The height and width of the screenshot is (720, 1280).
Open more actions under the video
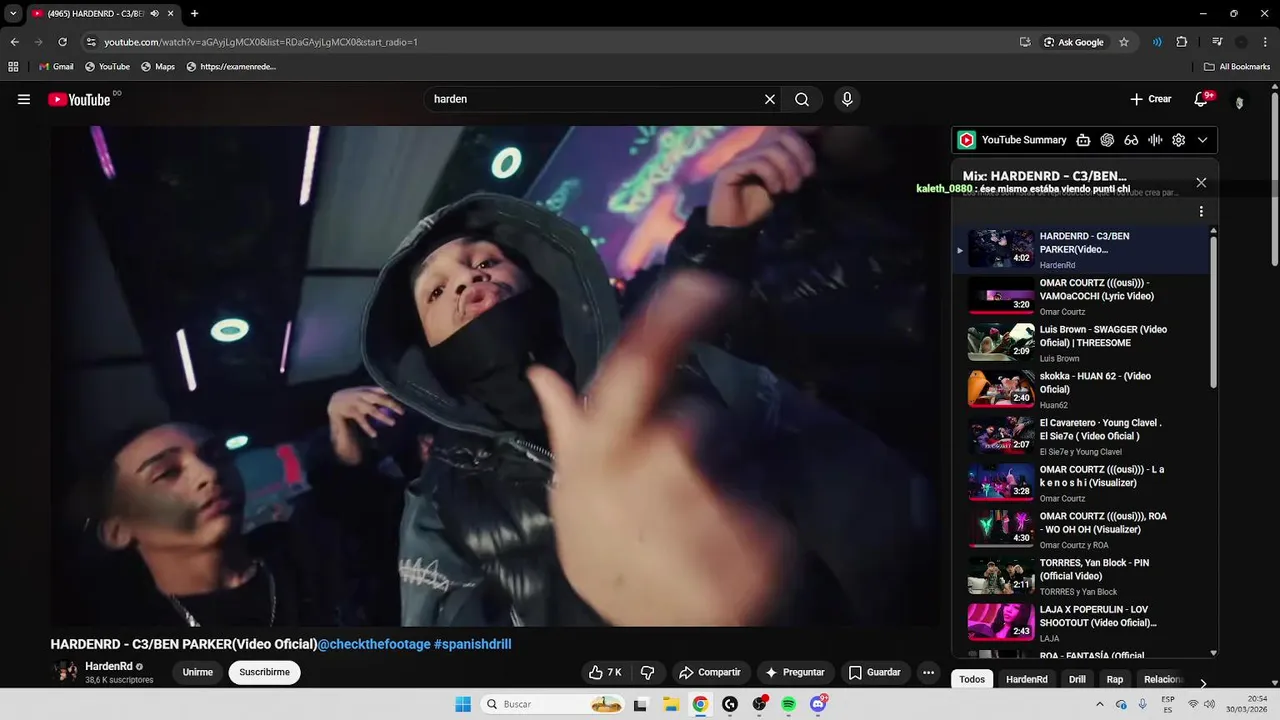928,672
